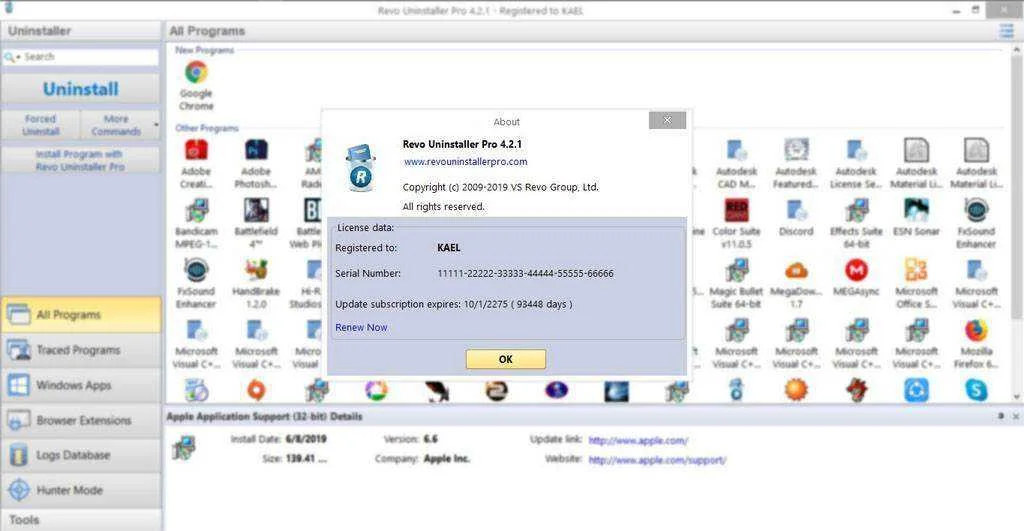Click the Forced Uninstall button
Screen dimensions: 1024x531
coord(40,125)
